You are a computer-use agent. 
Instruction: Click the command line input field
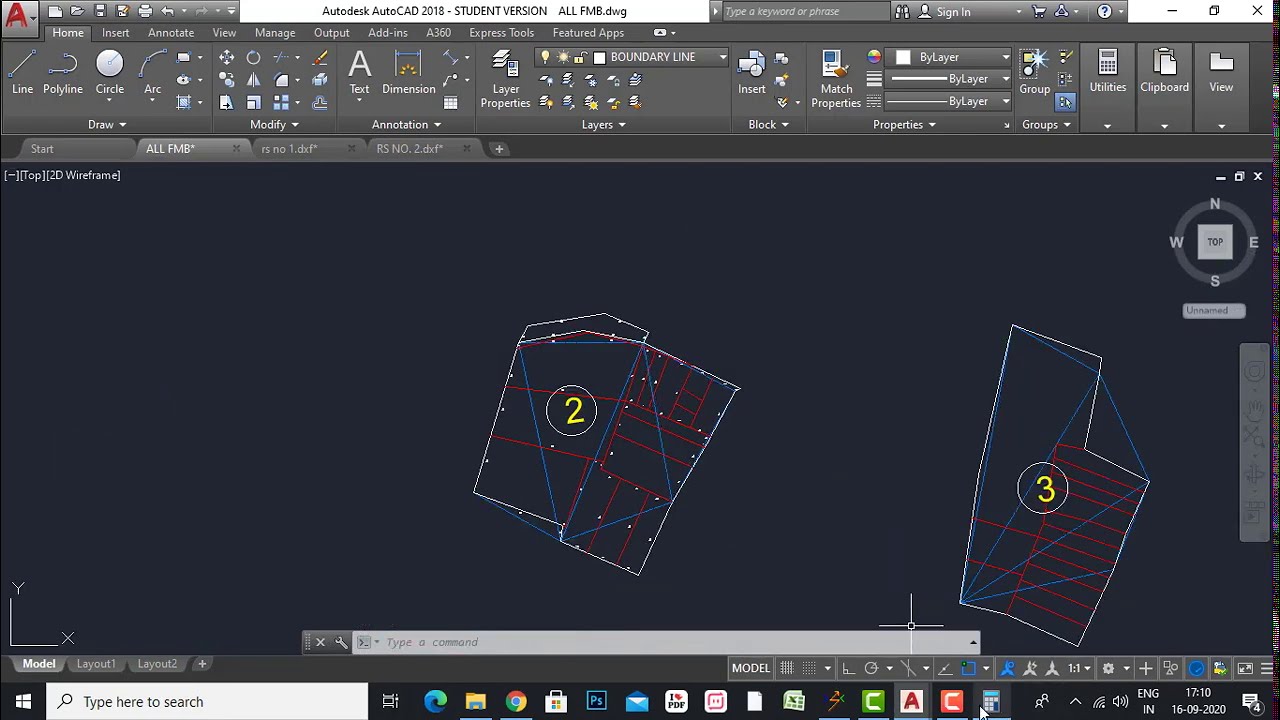[674, 642]
